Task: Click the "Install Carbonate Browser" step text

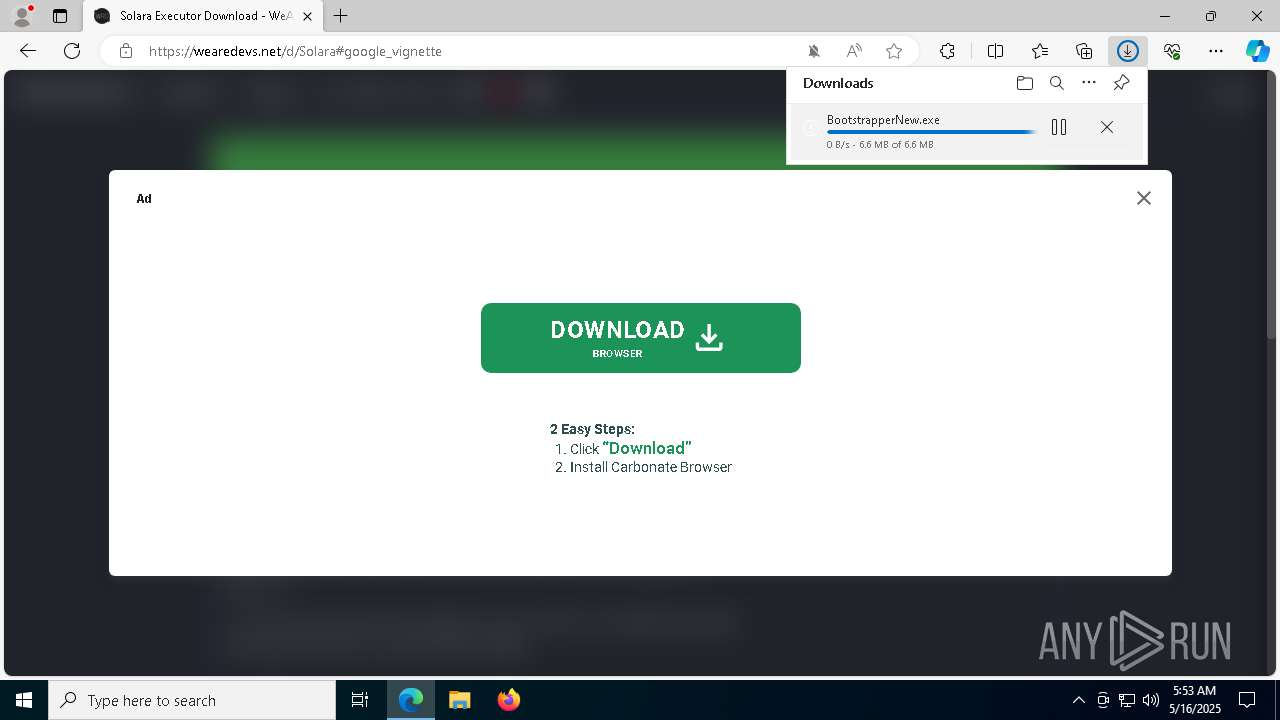Action: pyautogui.click(x=651, y=467)
